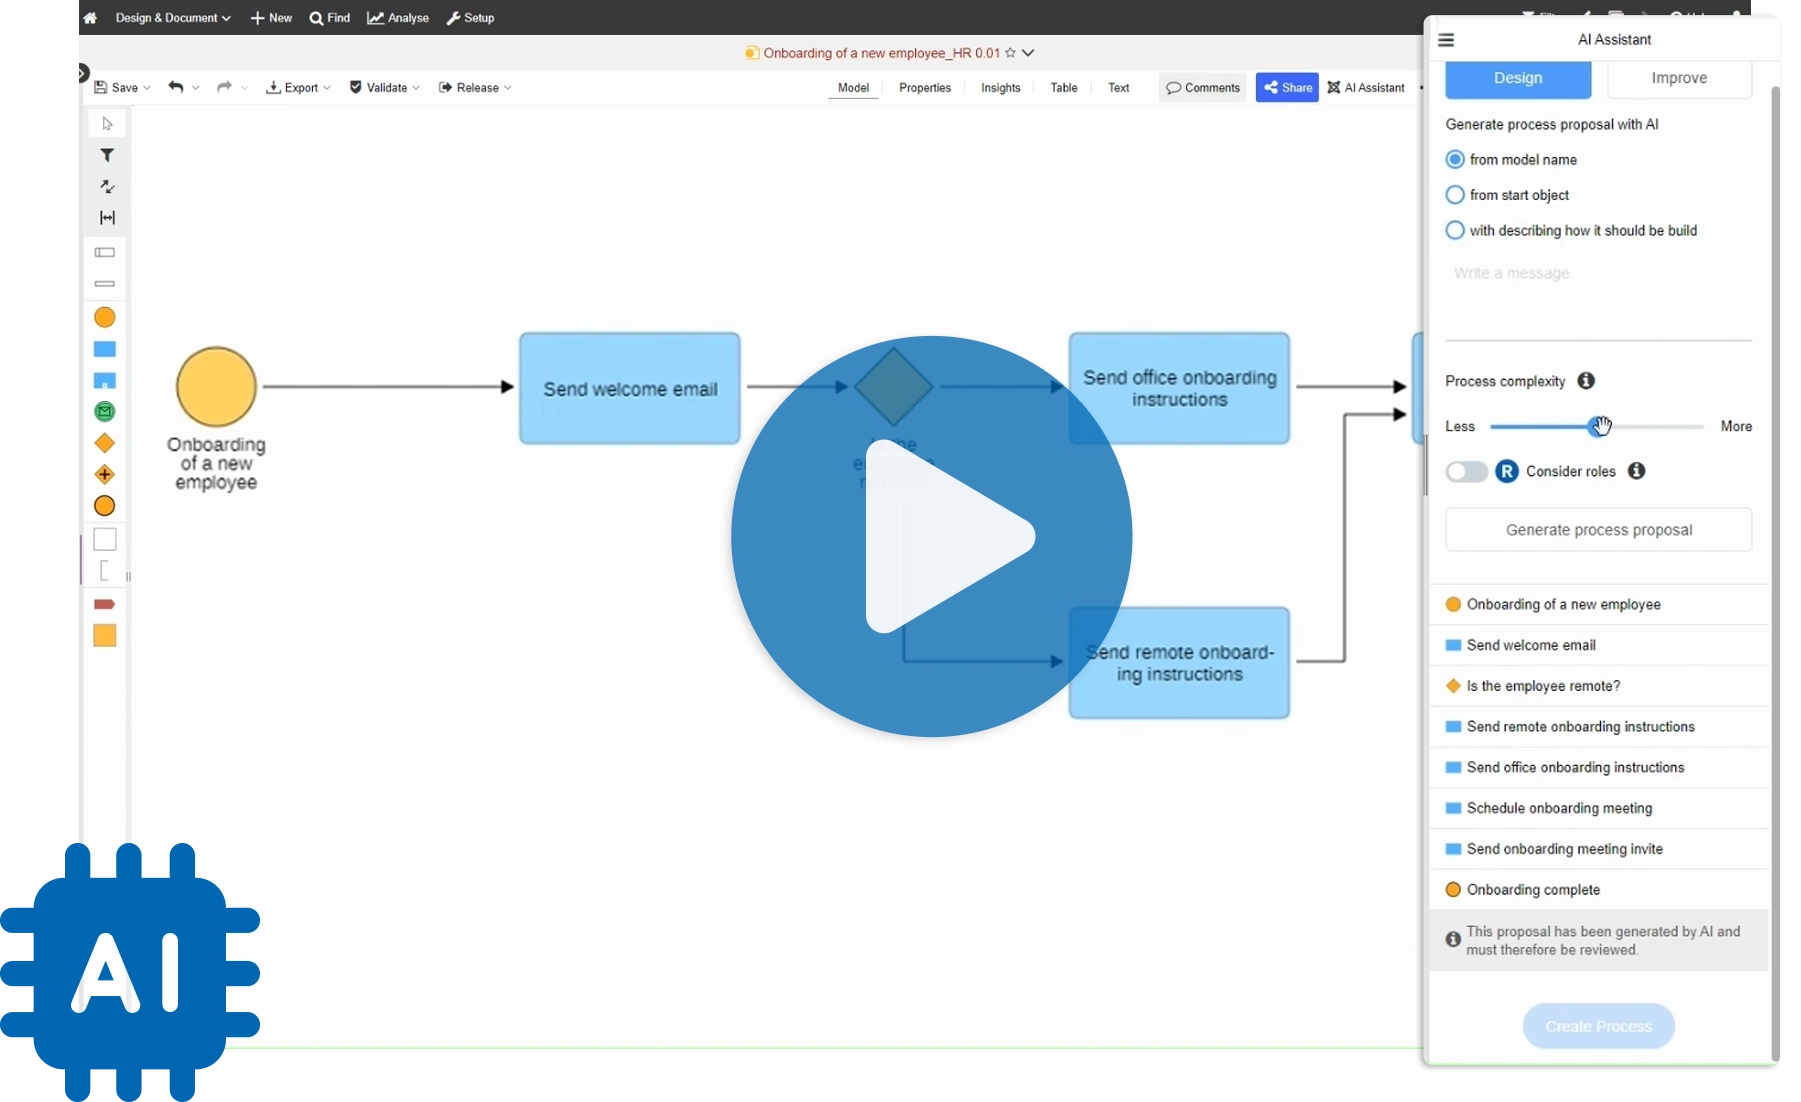The height and width of the screenshot is (1102, 1801).
Task: Click the Write a message input field
Action: [1599, 299]
